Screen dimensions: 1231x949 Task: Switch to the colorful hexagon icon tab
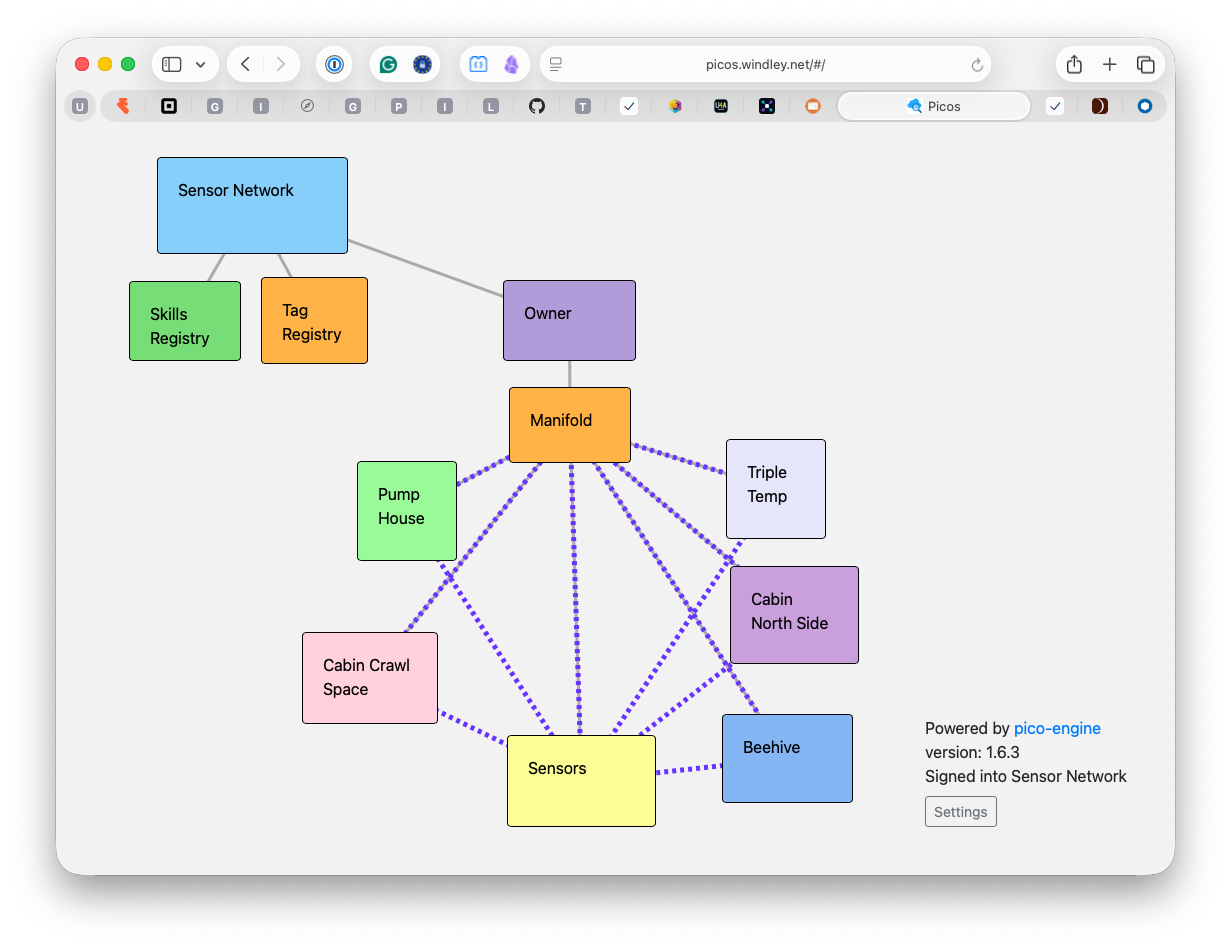tap(675, 106)
